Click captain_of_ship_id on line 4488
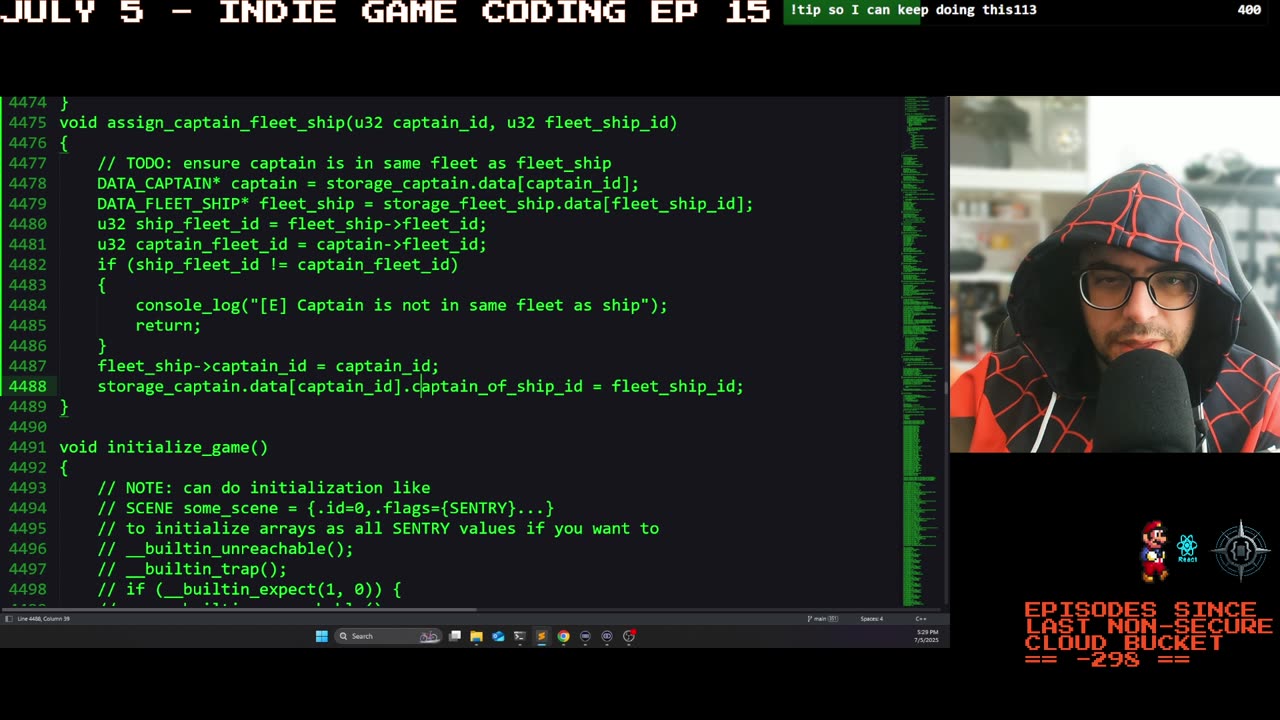Viewport: 1280px width, 720px height. click(497, 386)
